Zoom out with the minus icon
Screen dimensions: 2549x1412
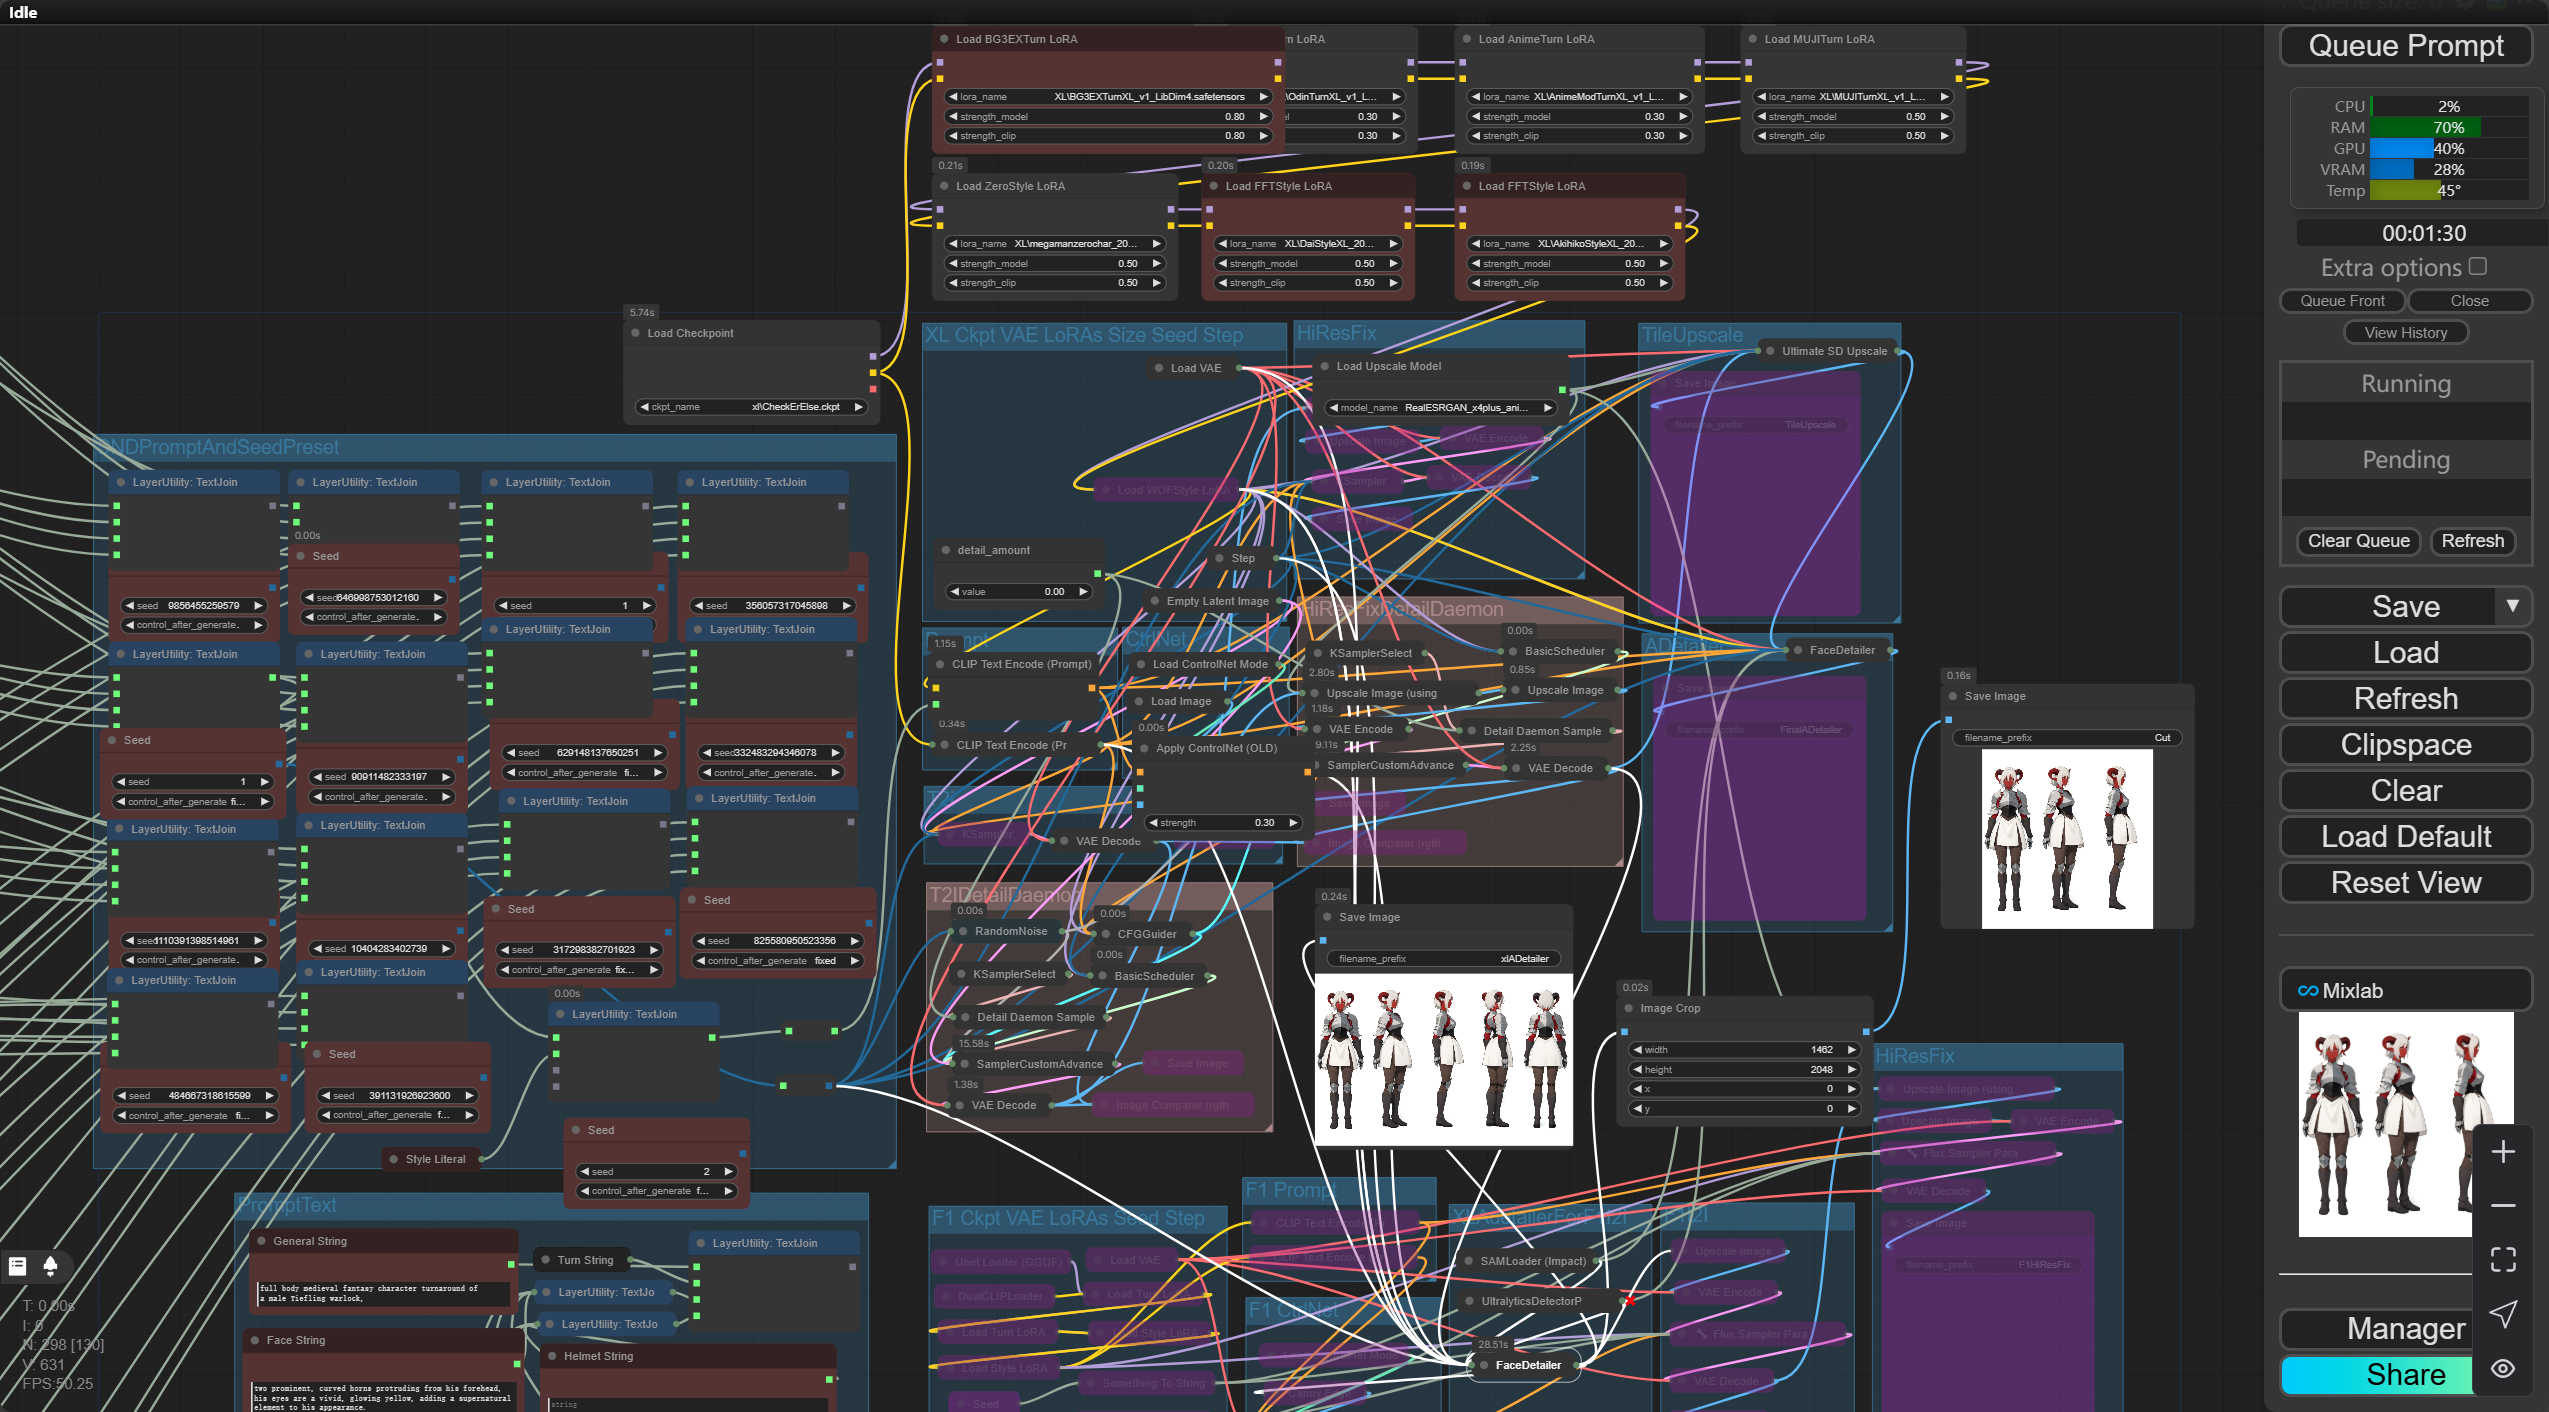(x=2503, y=1206)
